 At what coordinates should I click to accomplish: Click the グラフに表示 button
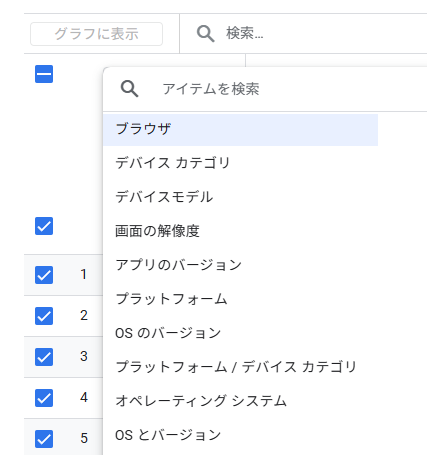(96, 34)
